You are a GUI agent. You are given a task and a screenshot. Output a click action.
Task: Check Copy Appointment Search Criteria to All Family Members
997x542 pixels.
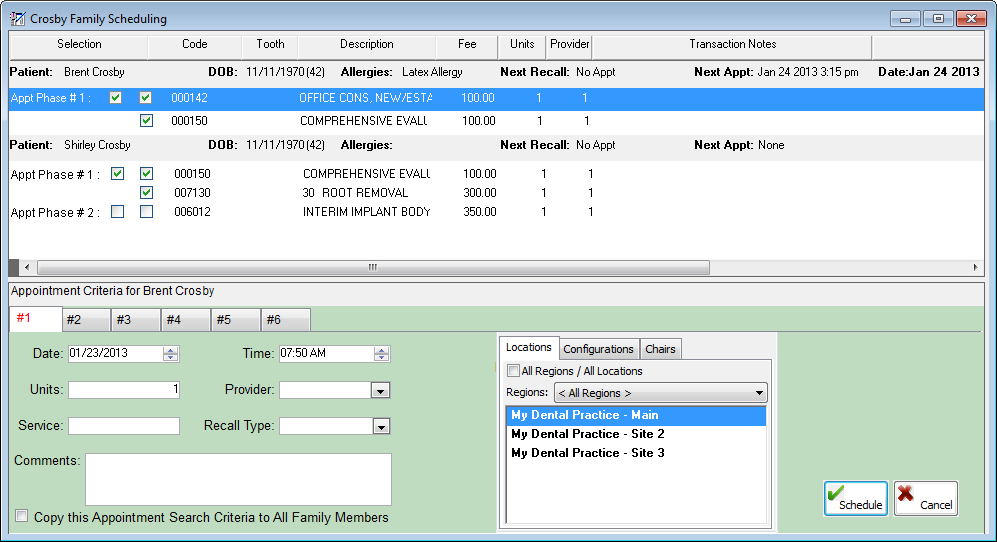(x=22, y=516)
